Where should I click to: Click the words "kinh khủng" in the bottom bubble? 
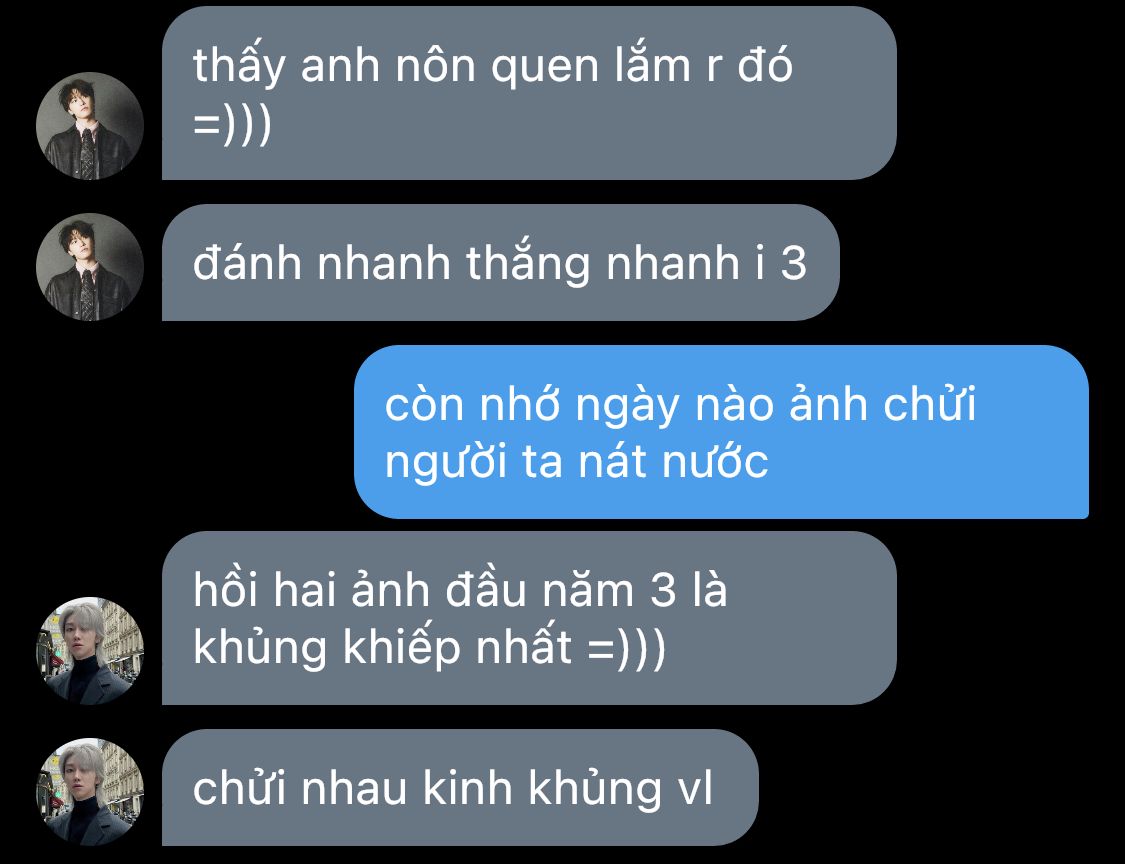pyautogui.click(x=542, y=790)
